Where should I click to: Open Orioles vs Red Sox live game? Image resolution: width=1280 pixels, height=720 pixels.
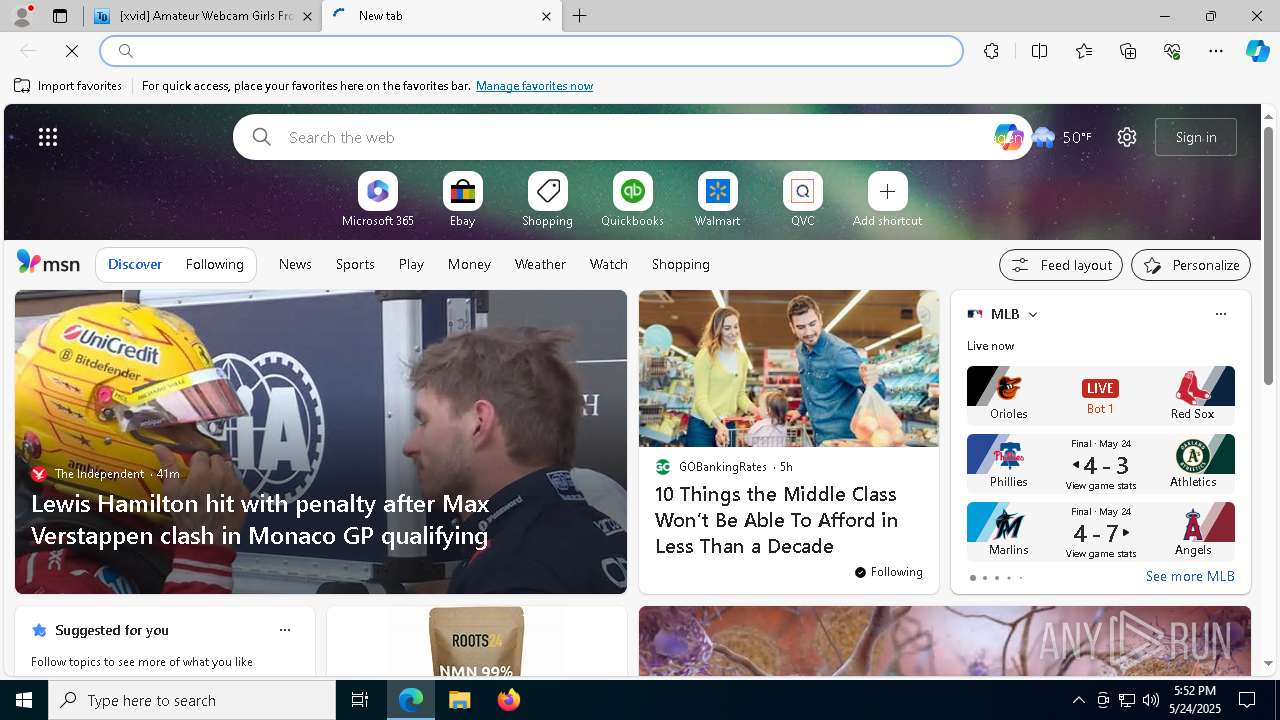pyautogui.click(x=1101, y=395)
